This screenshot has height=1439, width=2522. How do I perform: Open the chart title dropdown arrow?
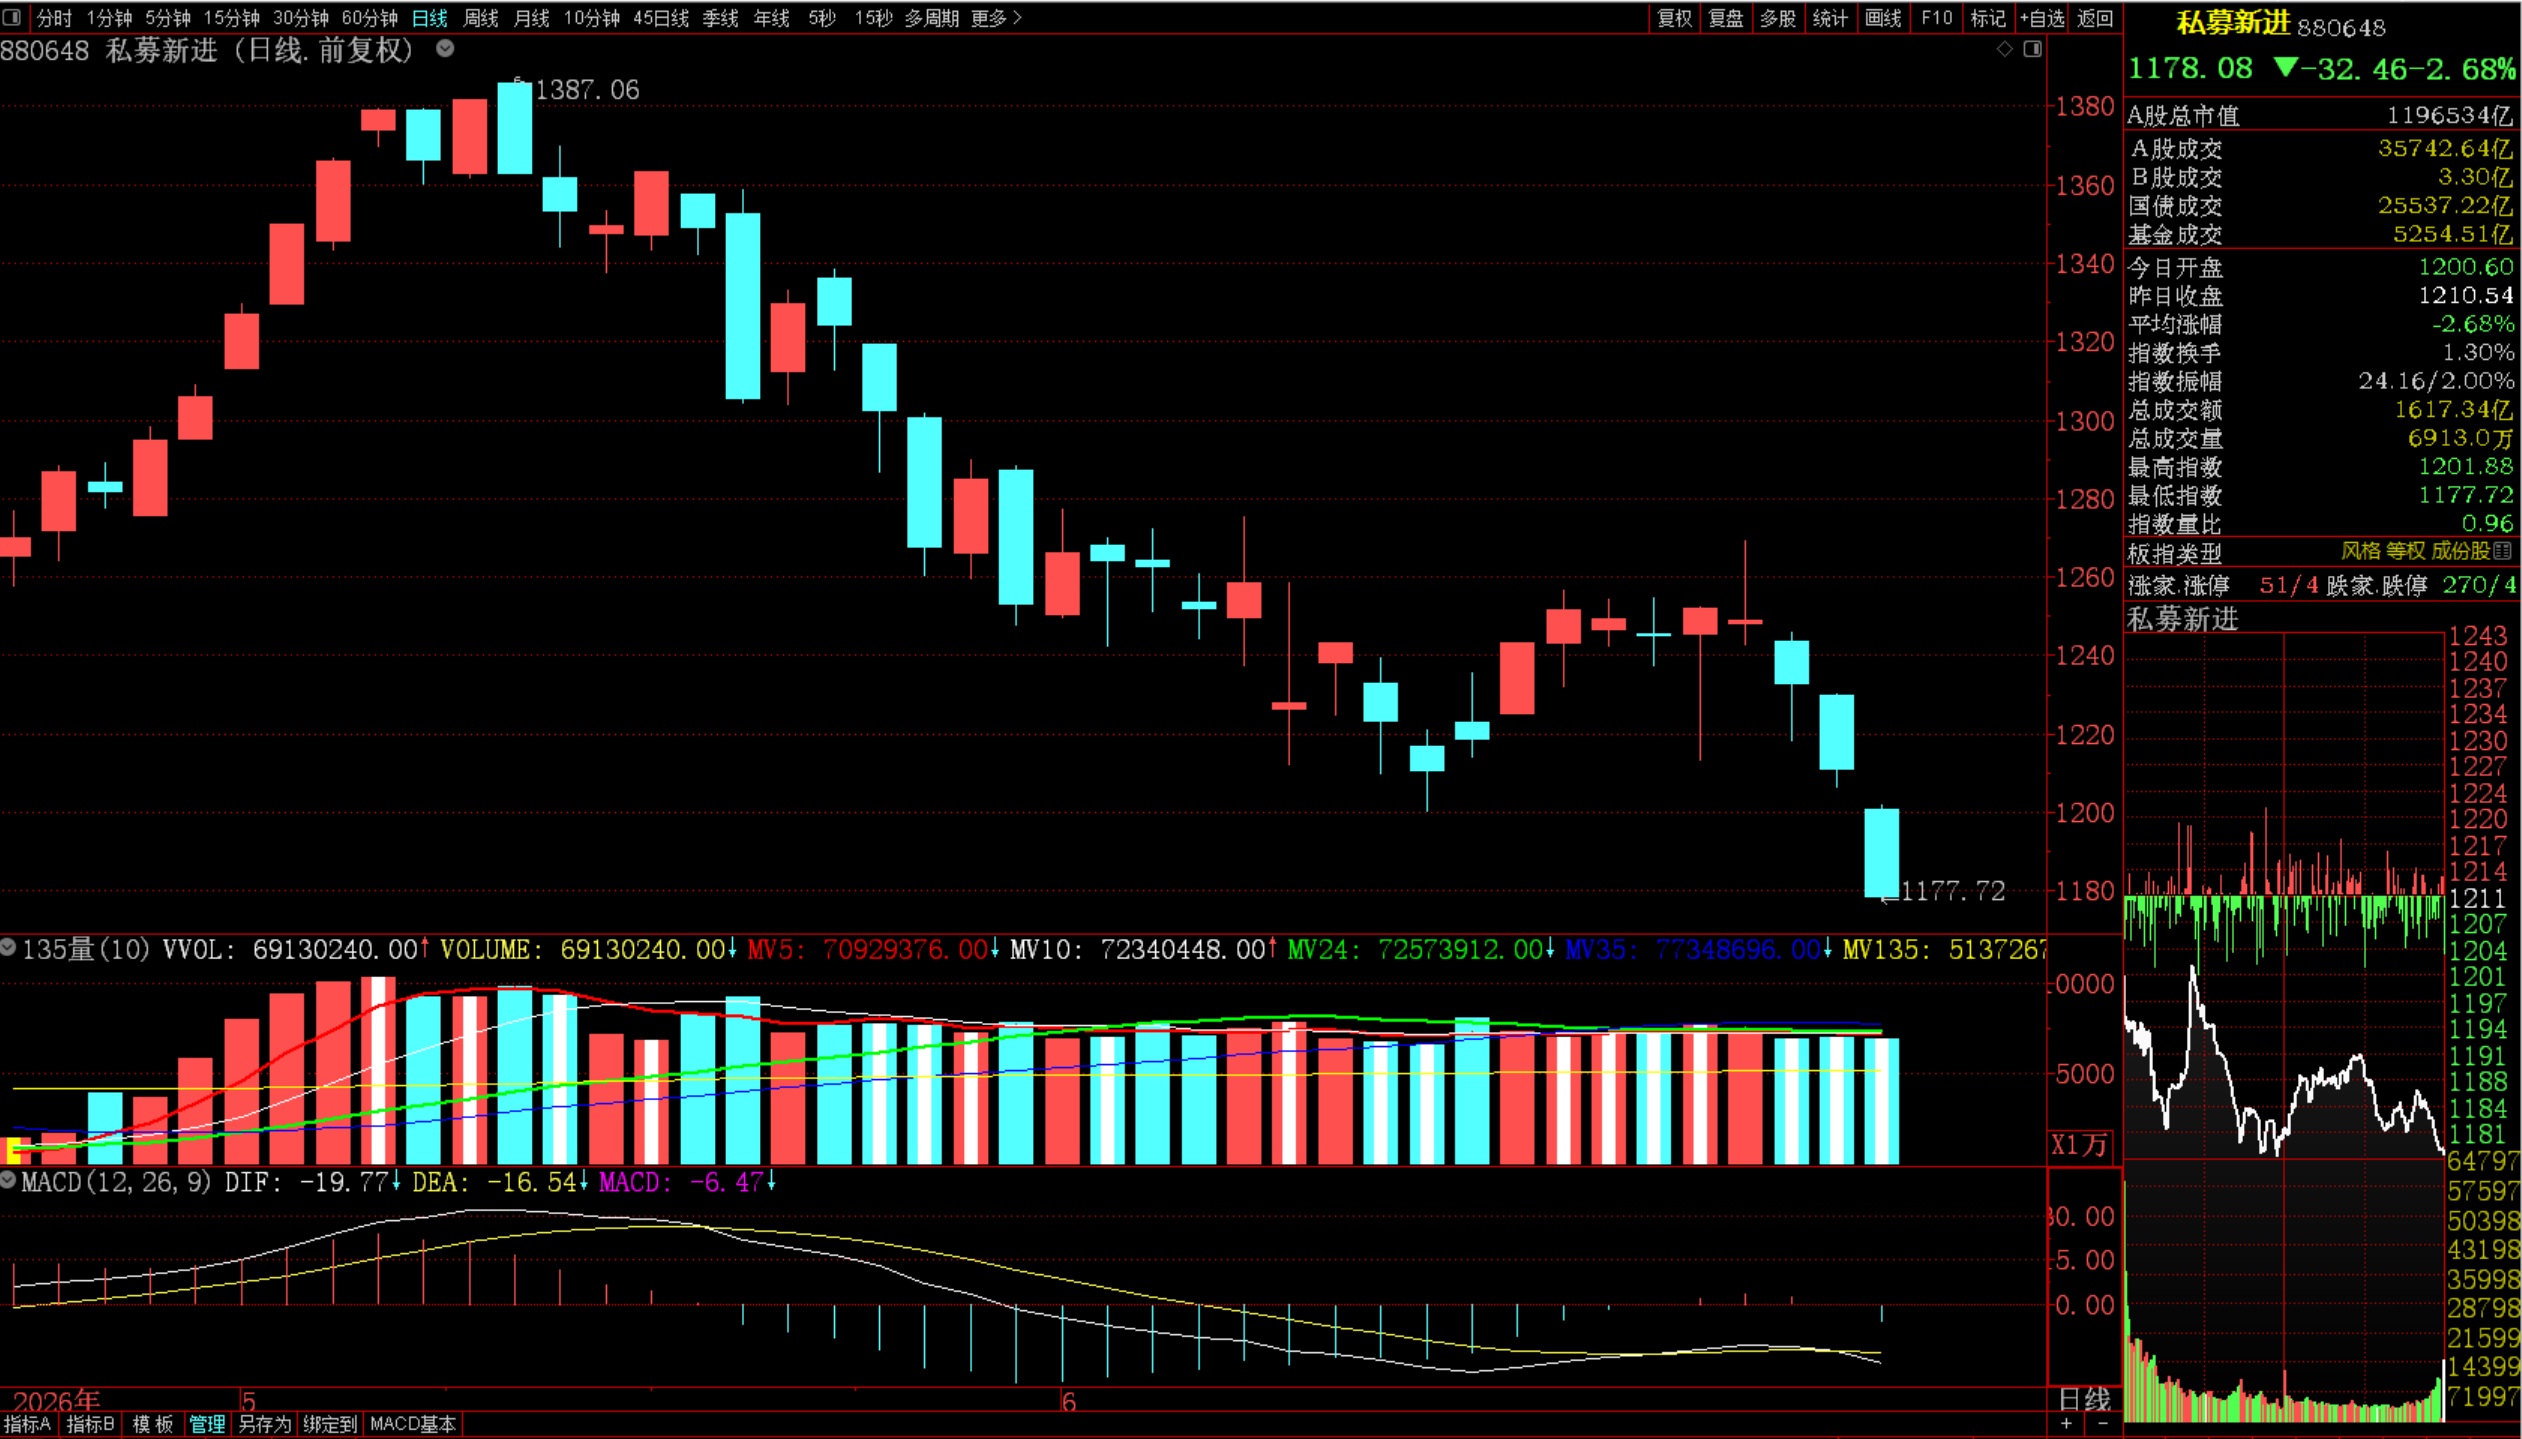coord(445,49)
